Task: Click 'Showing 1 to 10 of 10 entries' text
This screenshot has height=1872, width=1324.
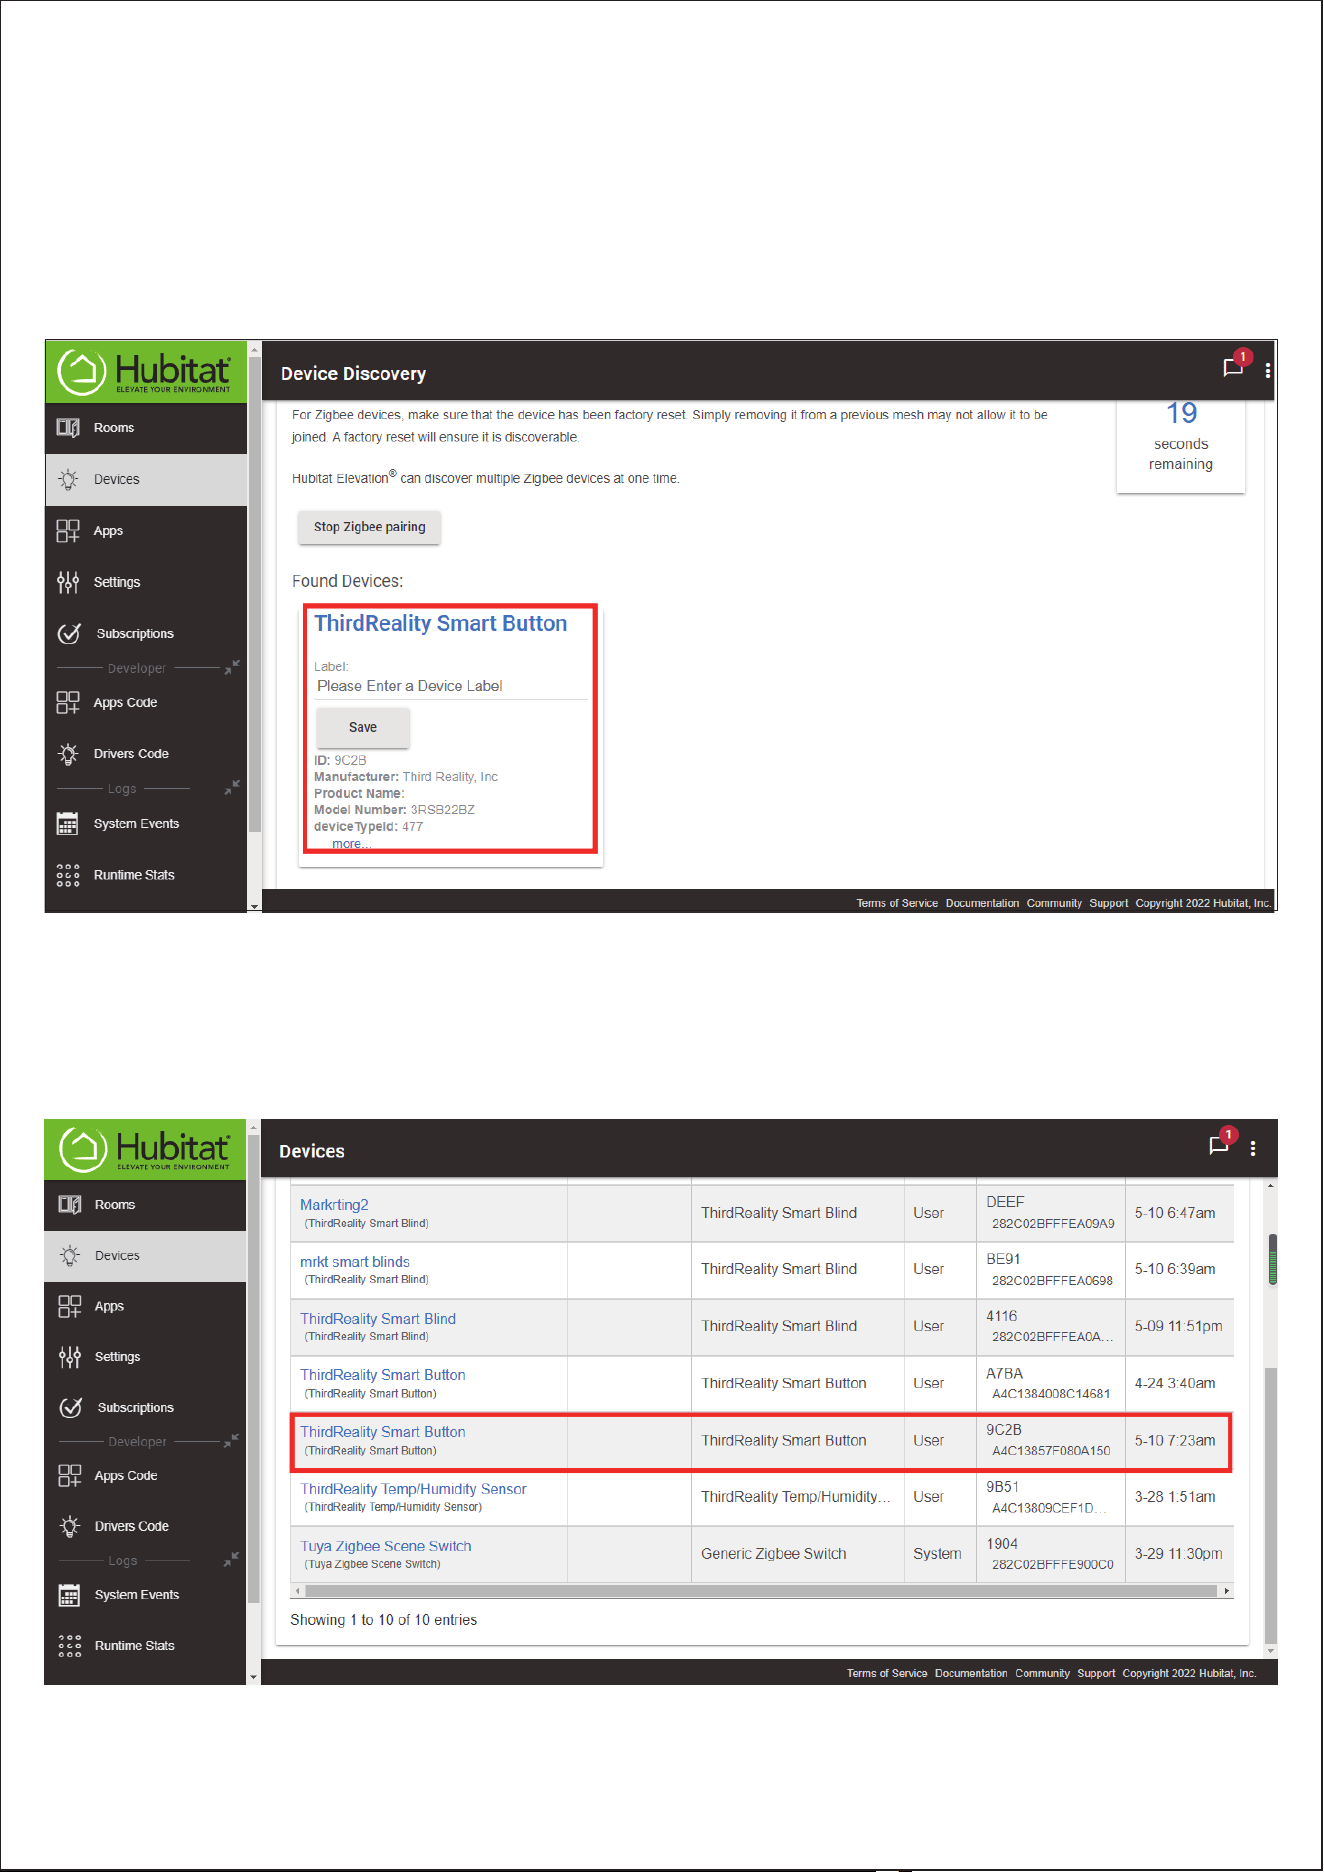Action: (384, 1620)
